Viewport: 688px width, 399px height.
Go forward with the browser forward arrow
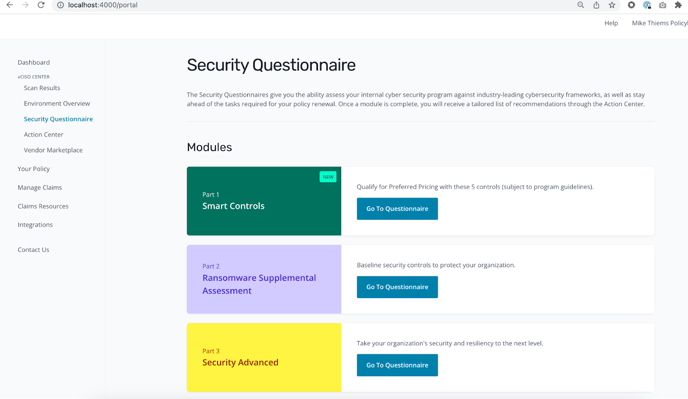click(25, 5)
